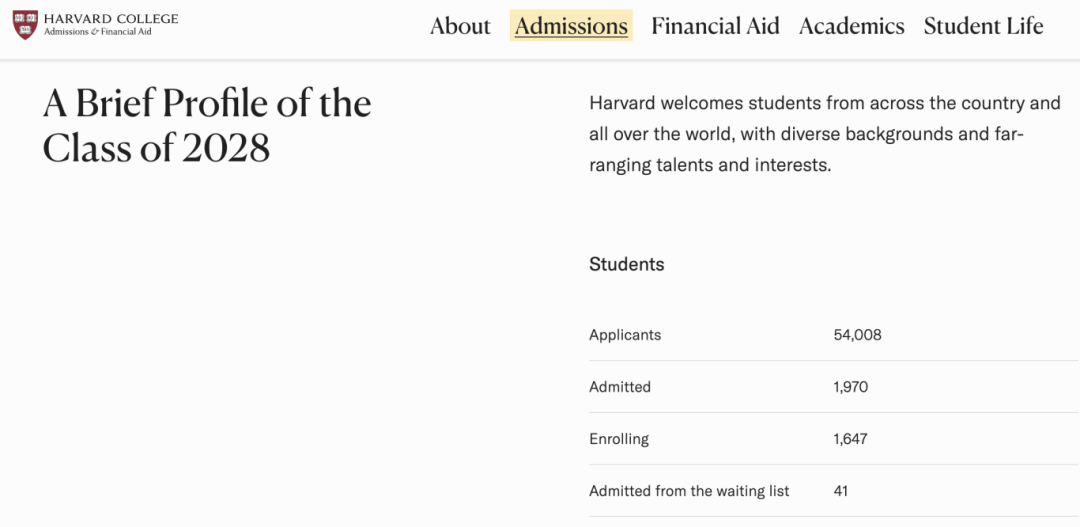Open the Academics navigation item
Screen dimensions: 1080x527
[x=851, y=26]
